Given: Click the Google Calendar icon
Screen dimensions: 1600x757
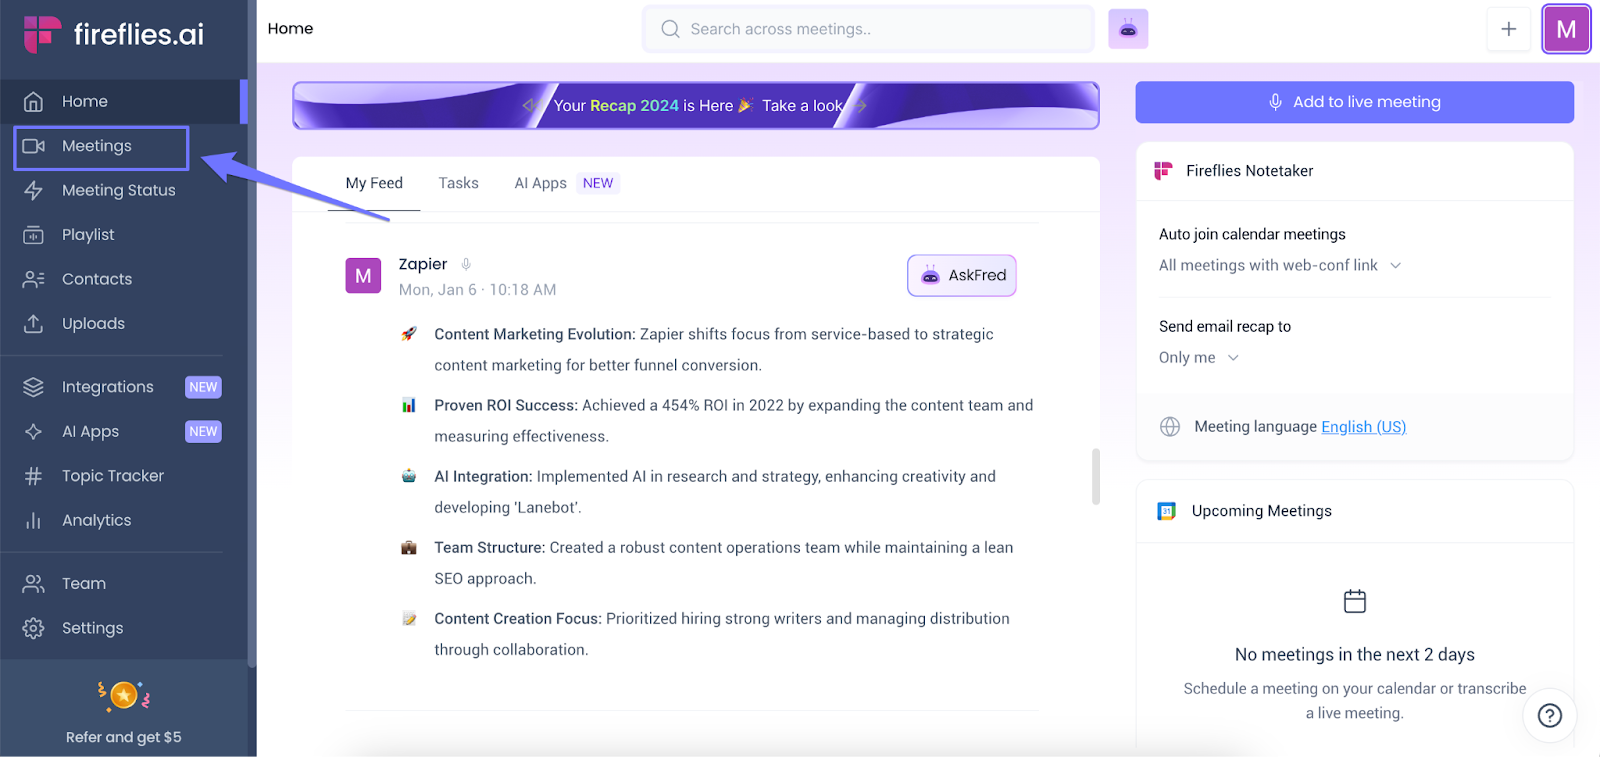Looking at the screenshot, I should click(1166, 511).
